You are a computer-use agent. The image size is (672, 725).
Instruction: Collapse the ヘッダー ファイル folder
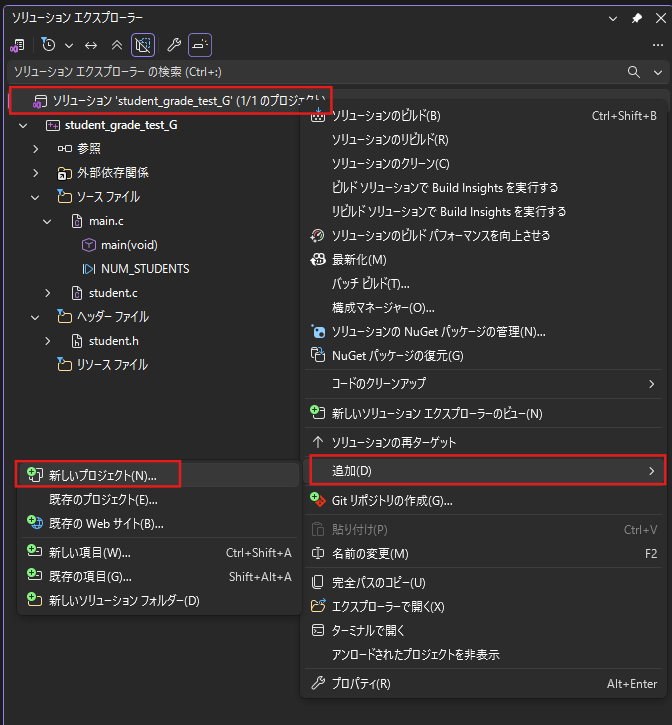pos(35,318)
